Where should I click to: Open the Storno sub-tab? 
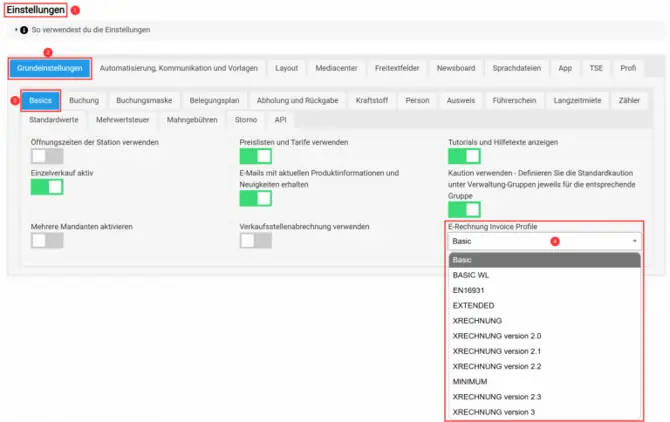tap(246, 120)
